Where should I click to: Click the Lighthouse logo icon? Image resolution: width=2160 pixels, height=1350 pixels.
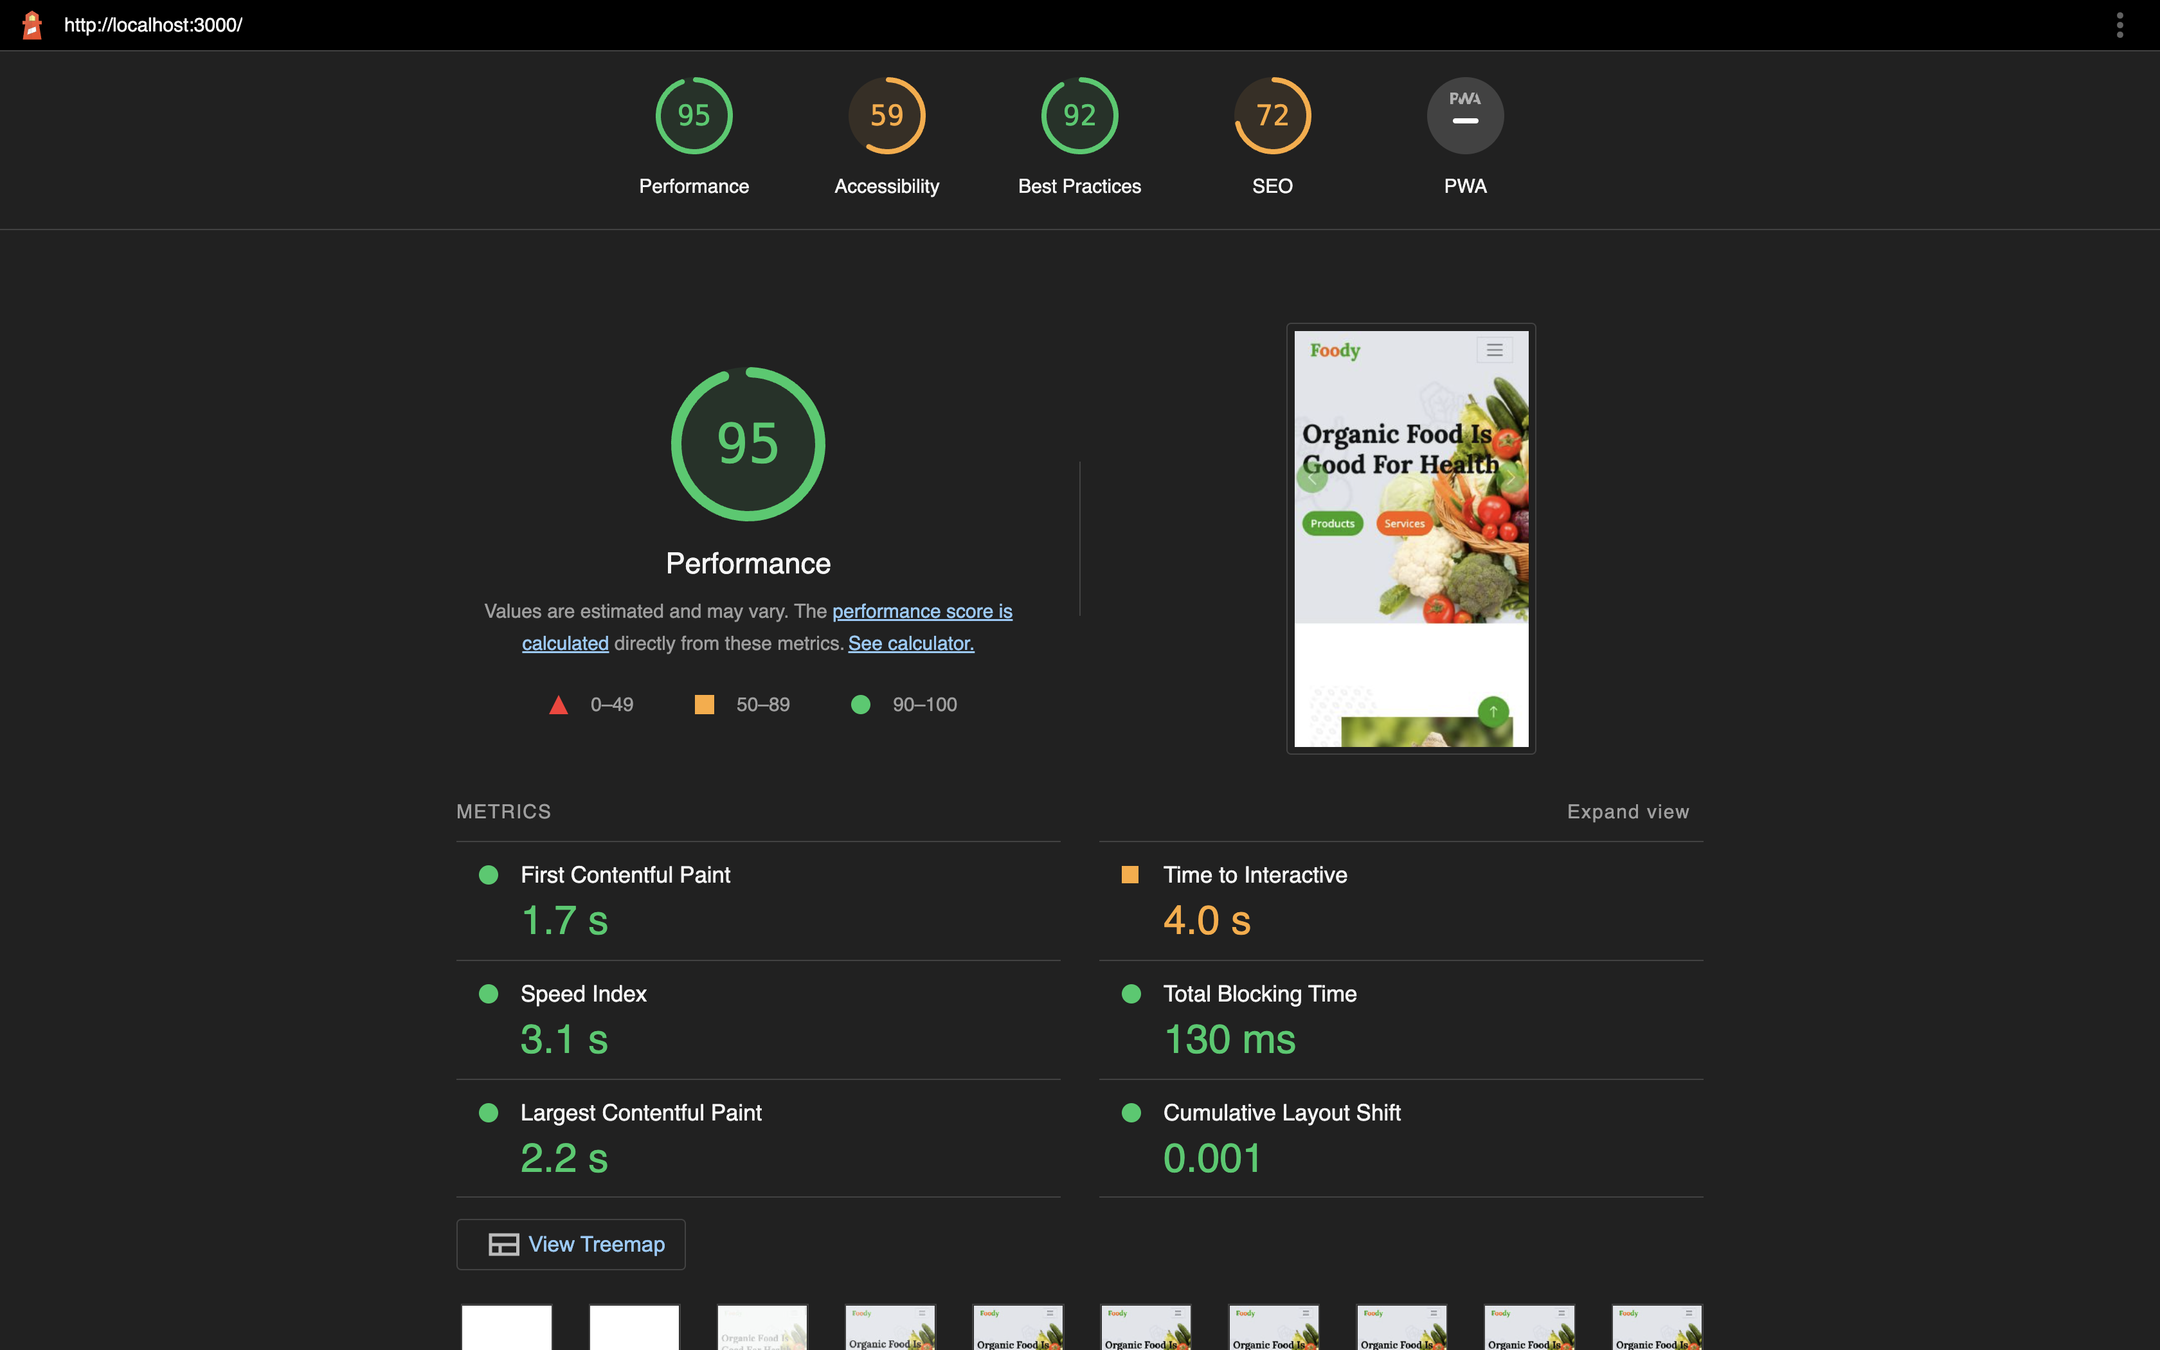(x=32, y=25)
